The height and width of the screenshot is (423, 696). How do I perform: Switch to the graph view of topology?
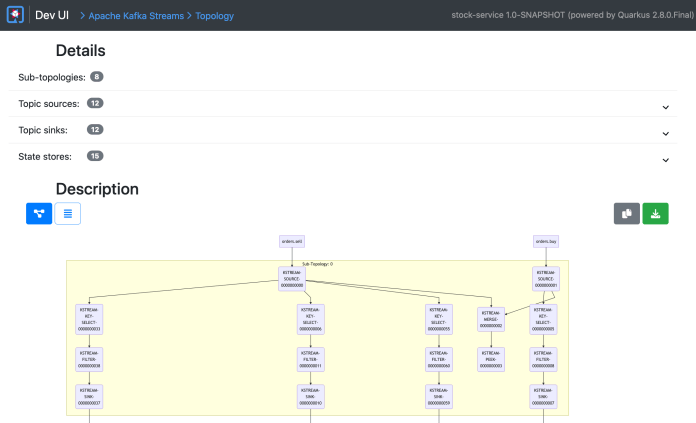tap(39, 213)
